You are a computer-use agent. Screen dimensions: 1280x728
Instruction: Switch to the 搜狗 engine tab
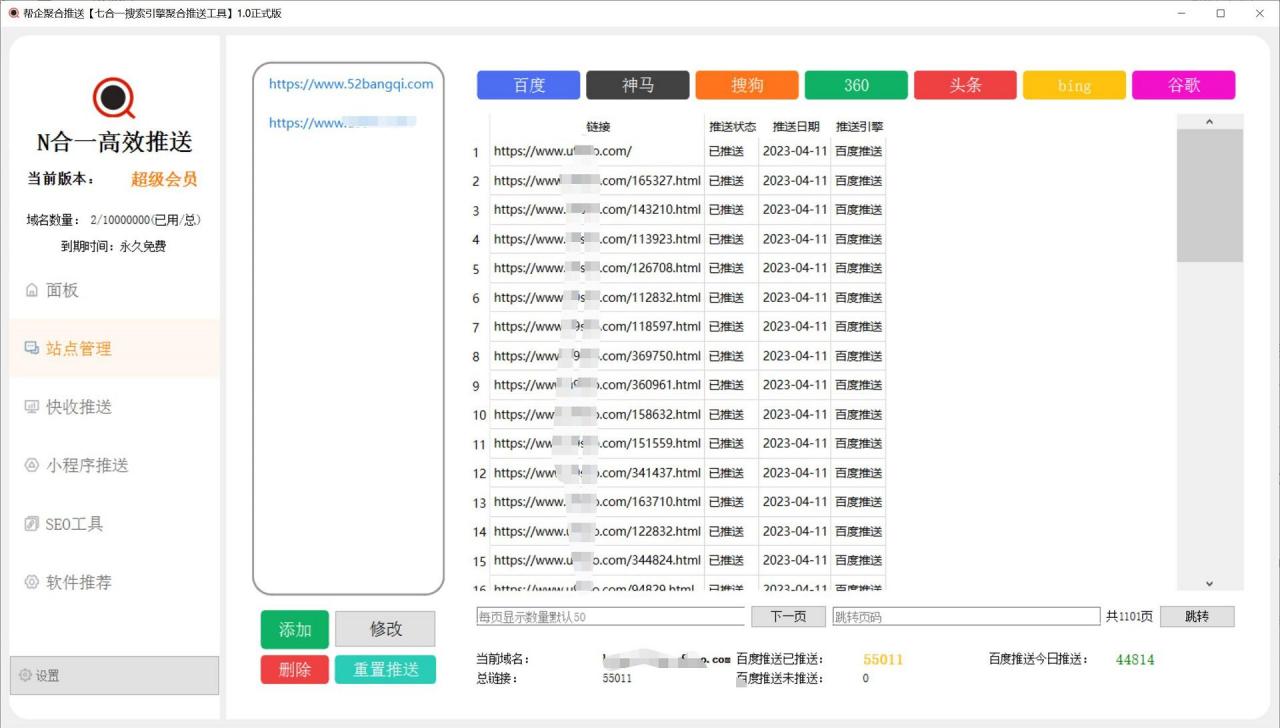click(747, 85)
